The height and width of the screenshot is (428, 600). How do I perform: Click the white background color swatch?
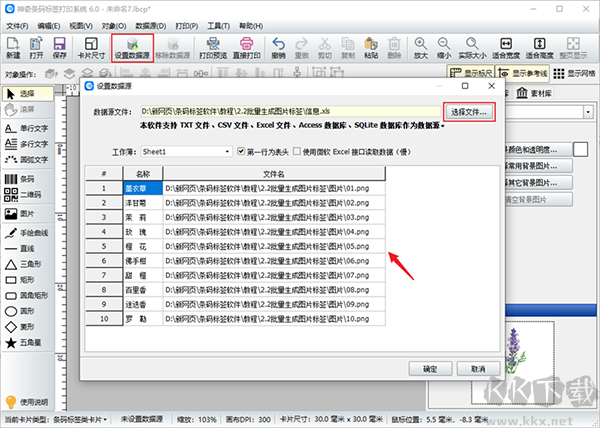pyautogui.click(x=580, y=150)
